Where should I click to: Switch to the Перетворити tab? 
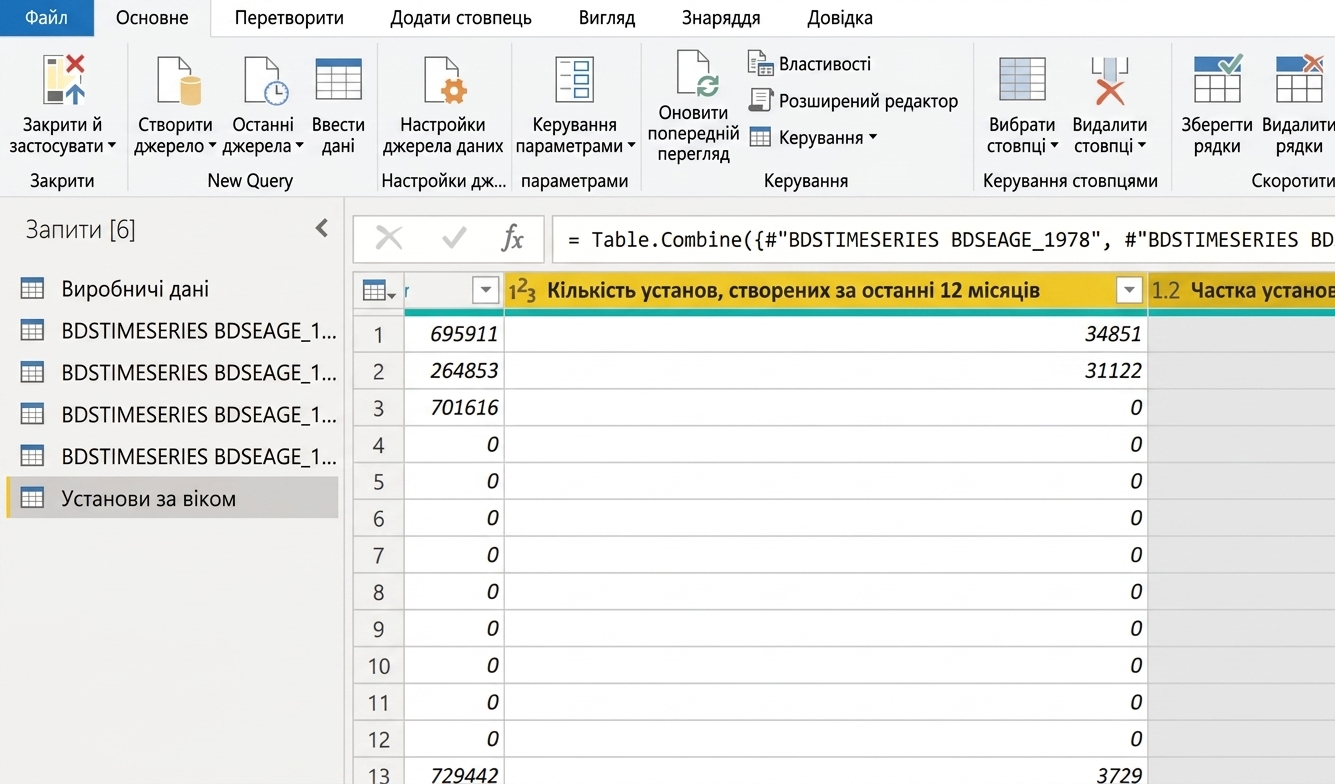[x=289, y=18]
